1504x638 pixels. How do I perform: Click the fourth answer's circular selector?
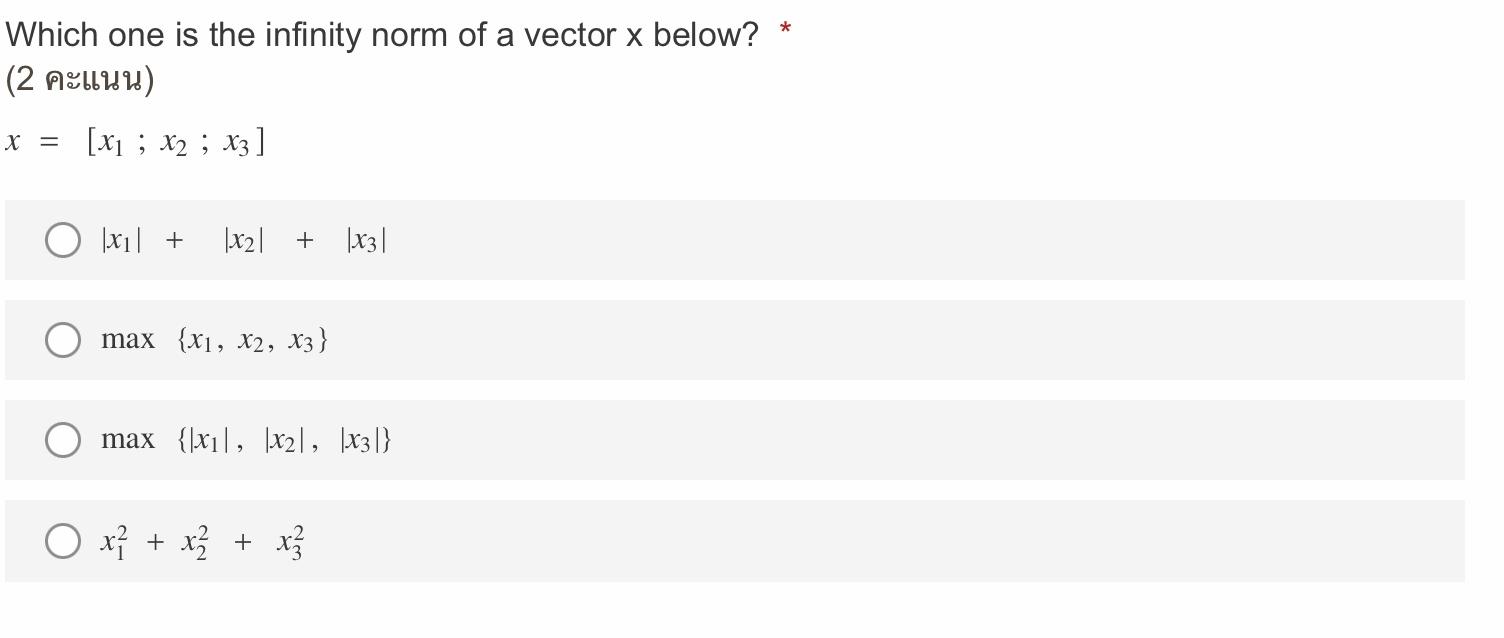pyautogui.click(x=62, y=541)
